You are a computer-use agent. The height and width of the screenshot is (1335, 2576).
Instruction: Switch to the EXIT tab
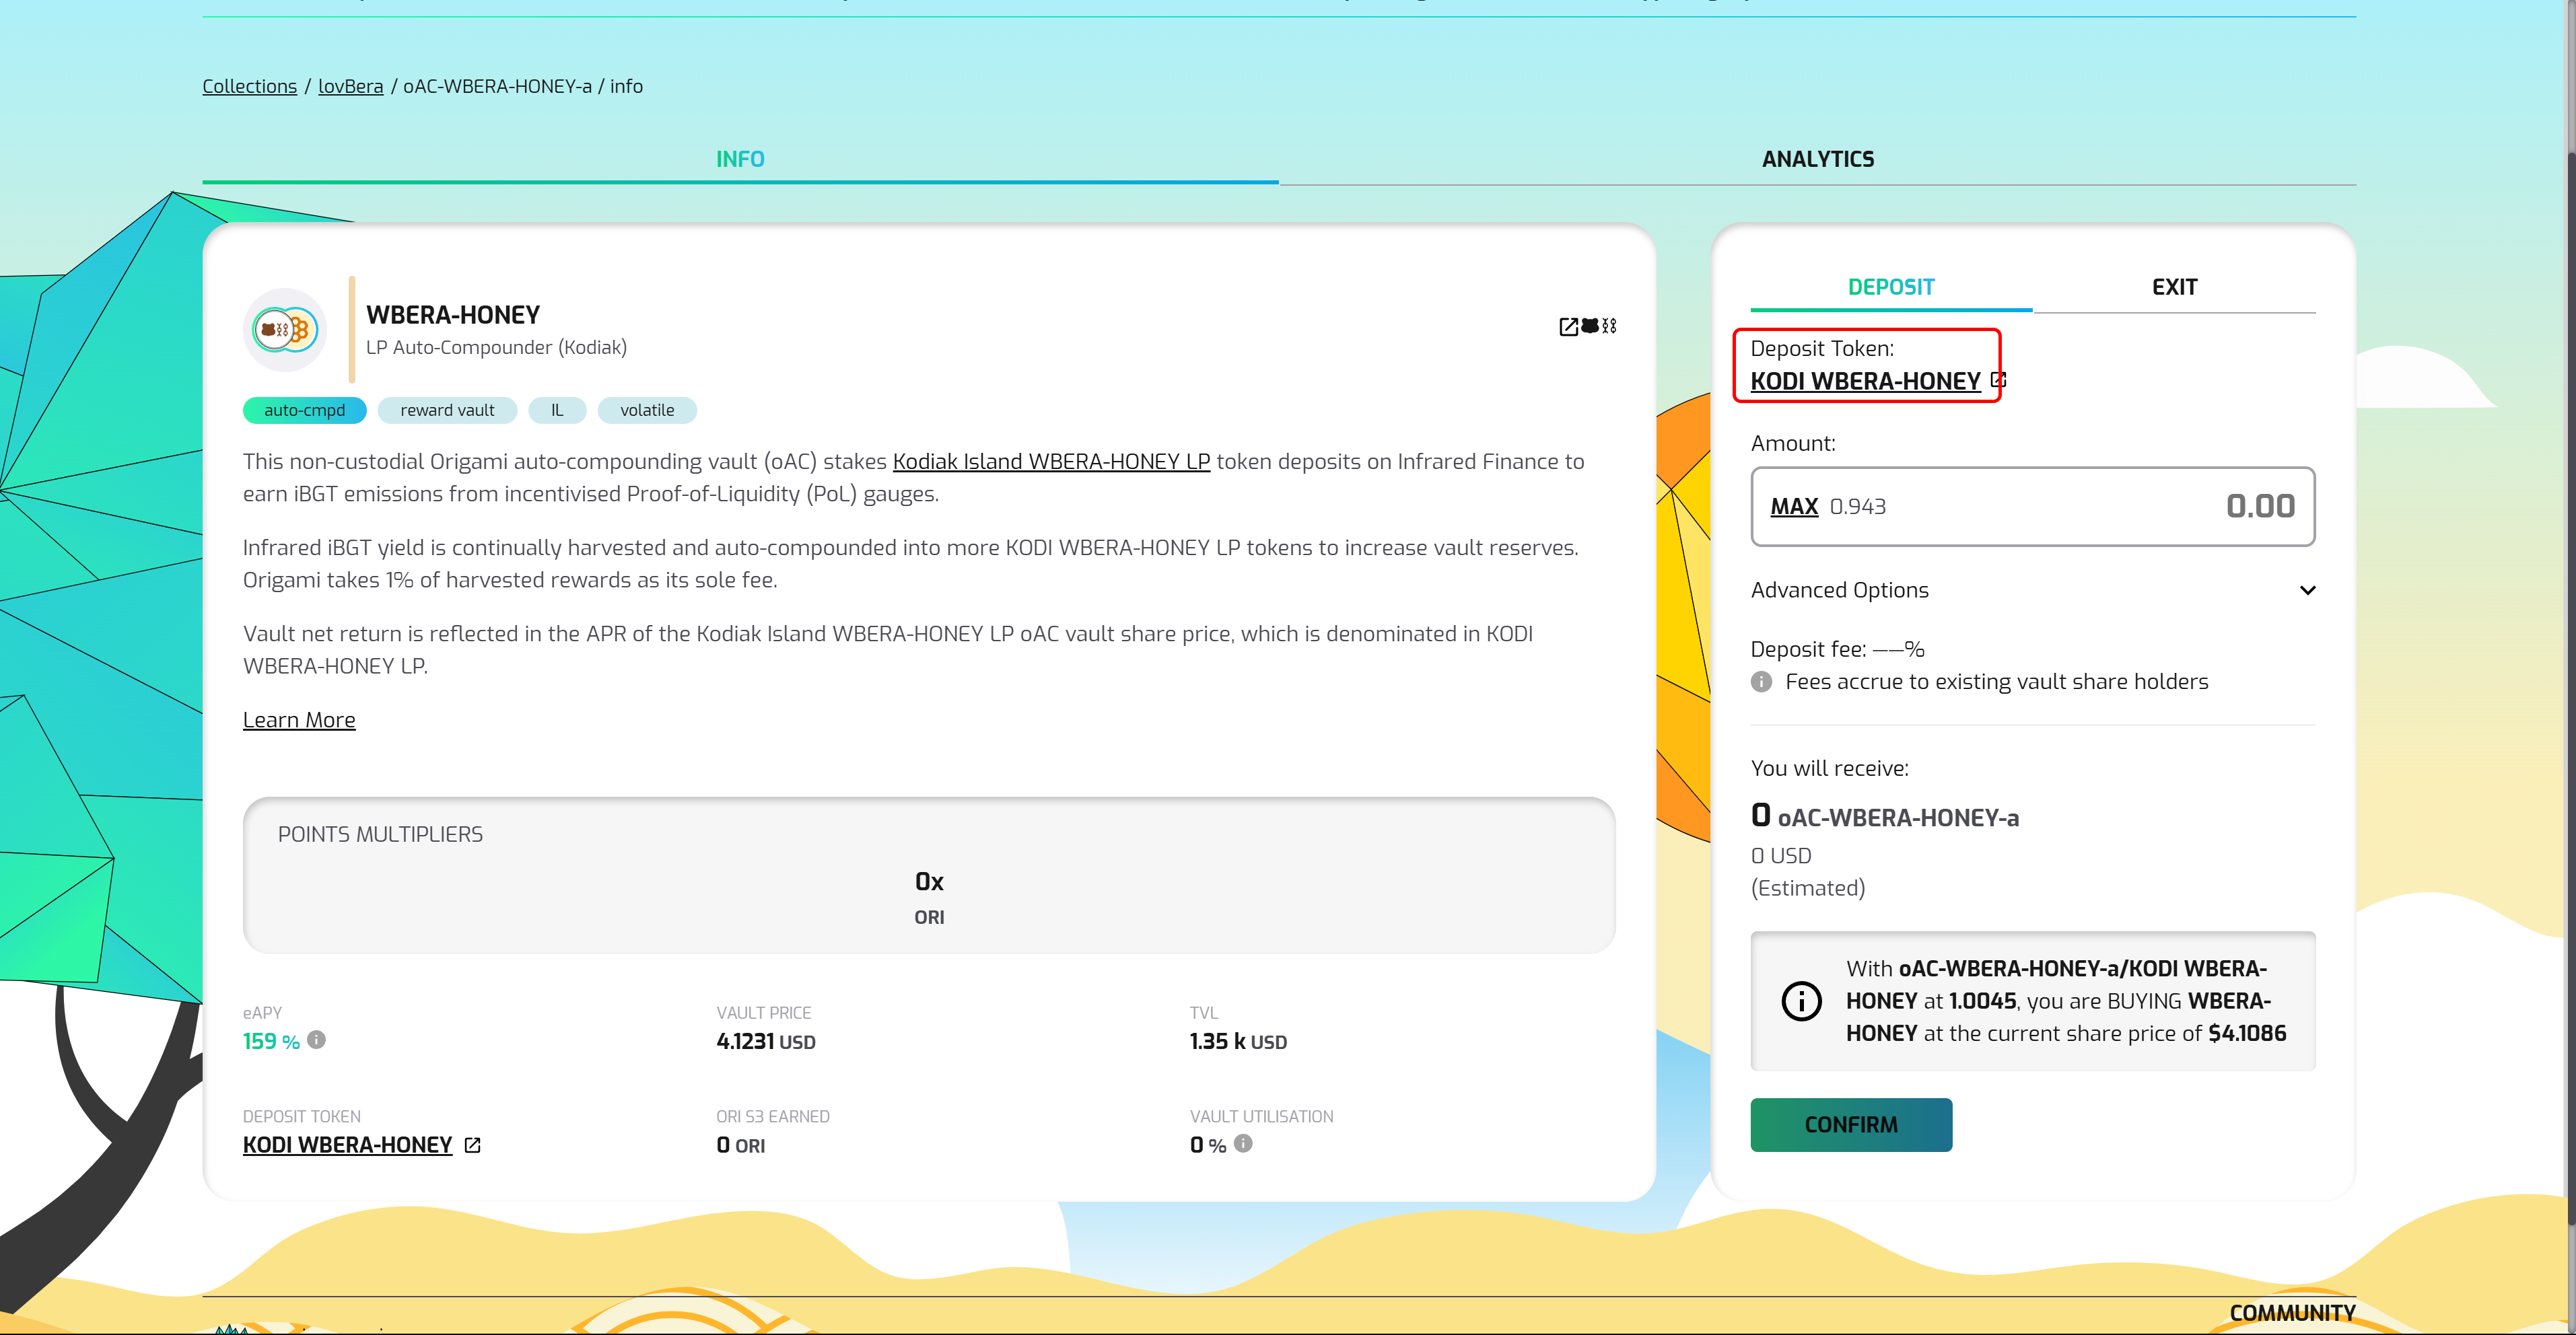point(2174,287)
